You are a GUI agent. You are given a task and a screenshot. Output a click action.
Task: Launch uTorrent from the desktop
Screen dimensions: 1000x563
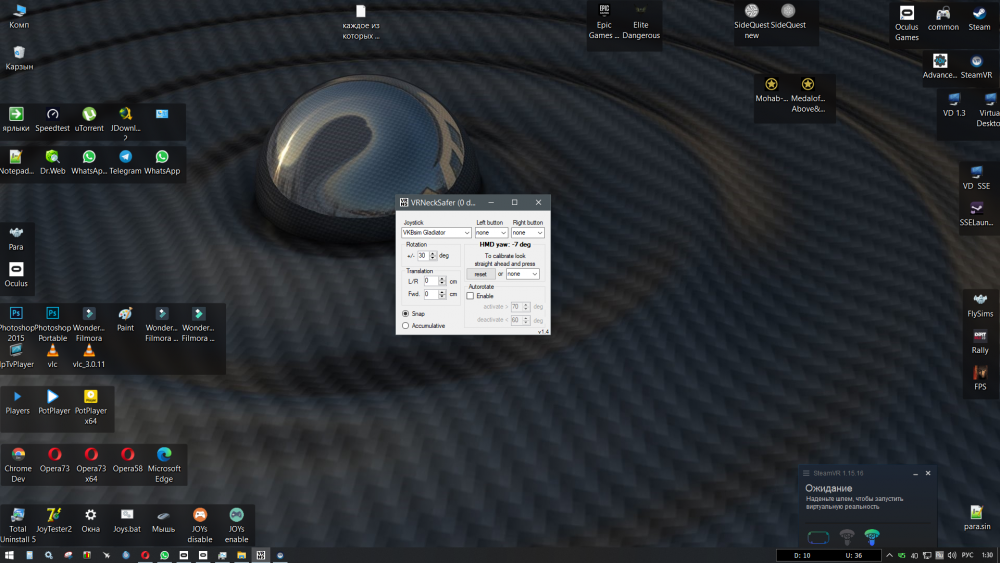89,119
